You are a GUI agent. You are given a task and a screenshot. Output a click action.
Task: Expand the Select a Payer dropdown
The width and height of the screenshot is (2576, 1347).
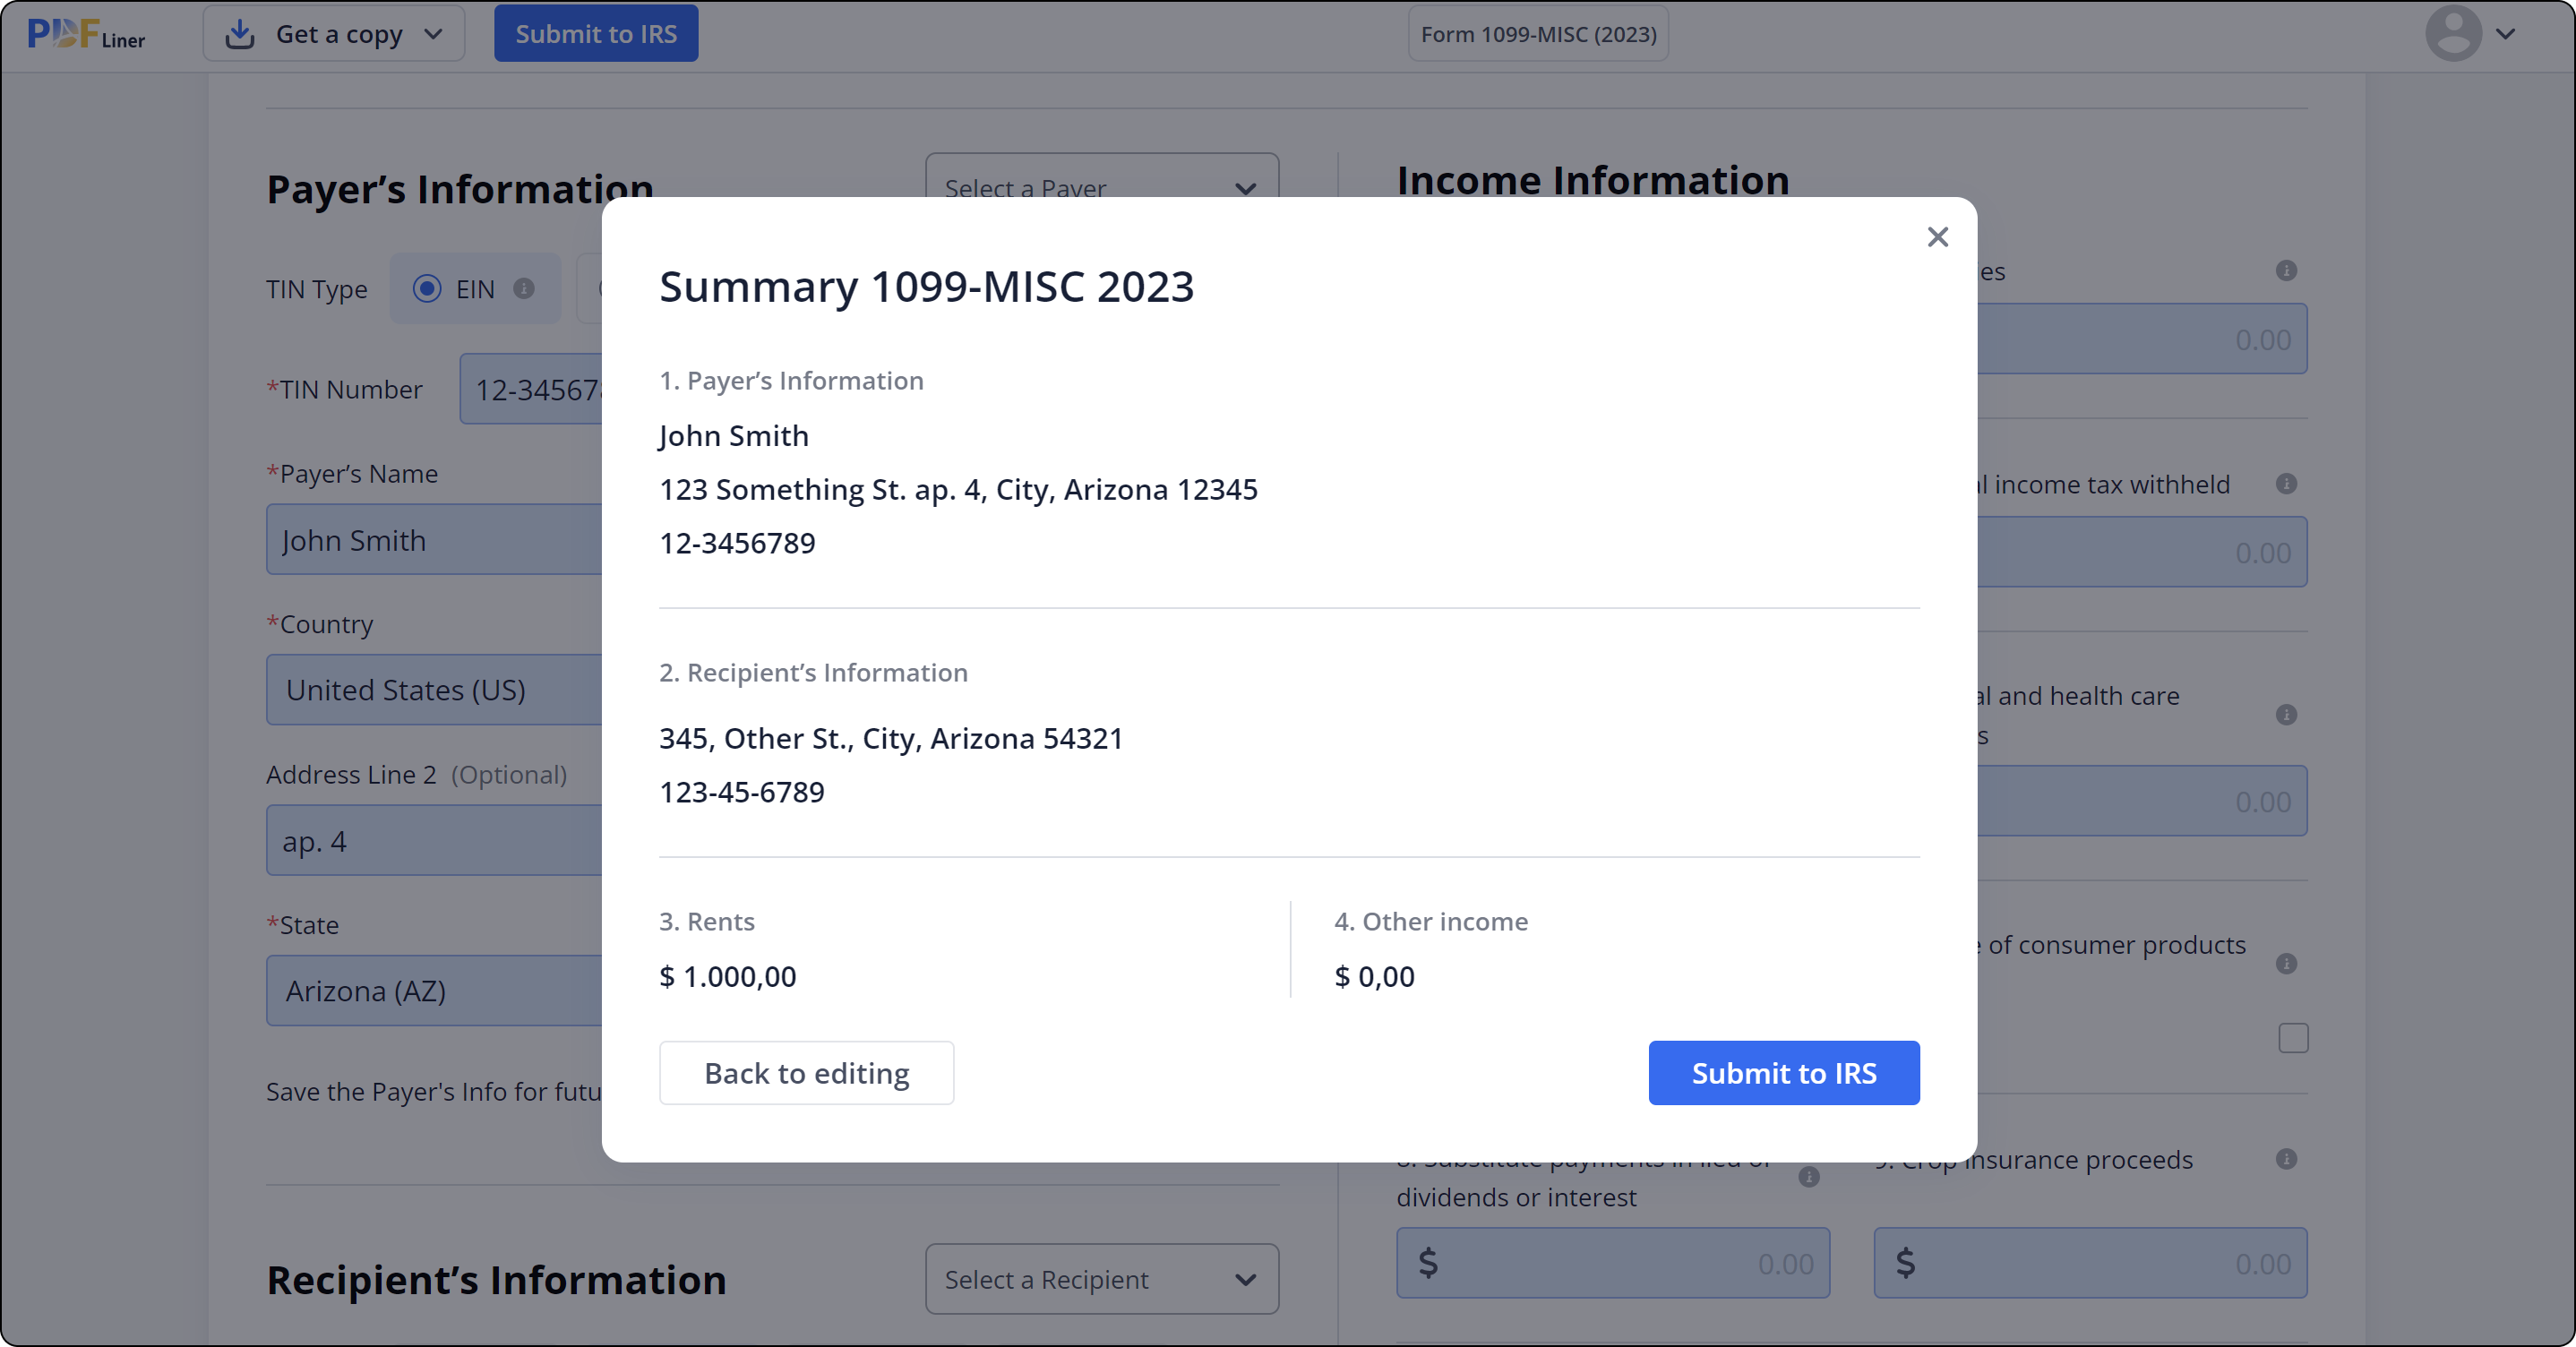[x=1103, y=187]
